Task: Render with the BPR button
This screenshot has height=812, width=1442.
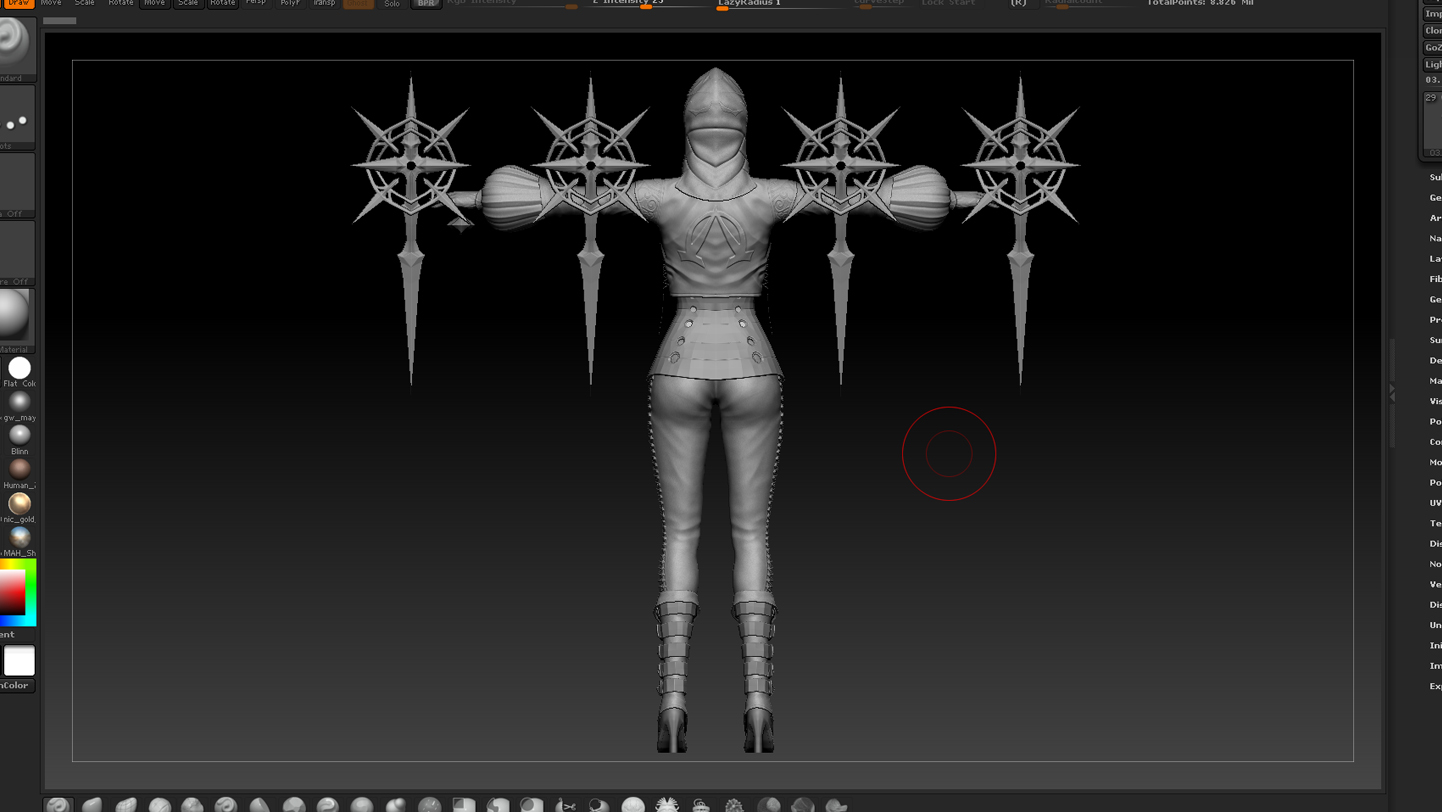Action: [x=426, y=3]
